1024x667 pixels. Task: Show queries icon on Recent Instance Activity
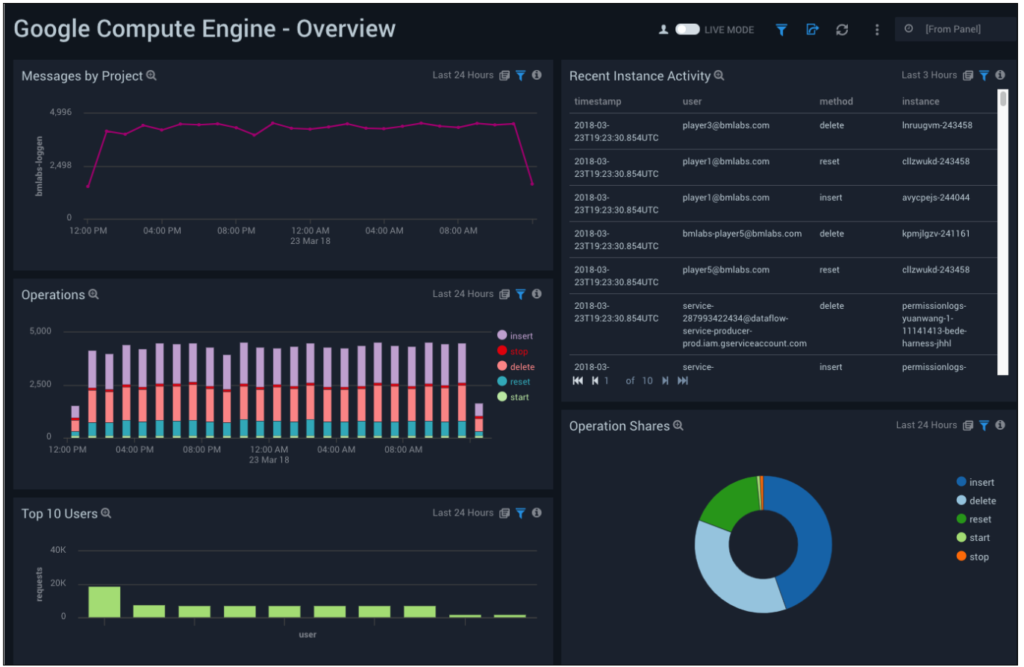tap(968, 76)
